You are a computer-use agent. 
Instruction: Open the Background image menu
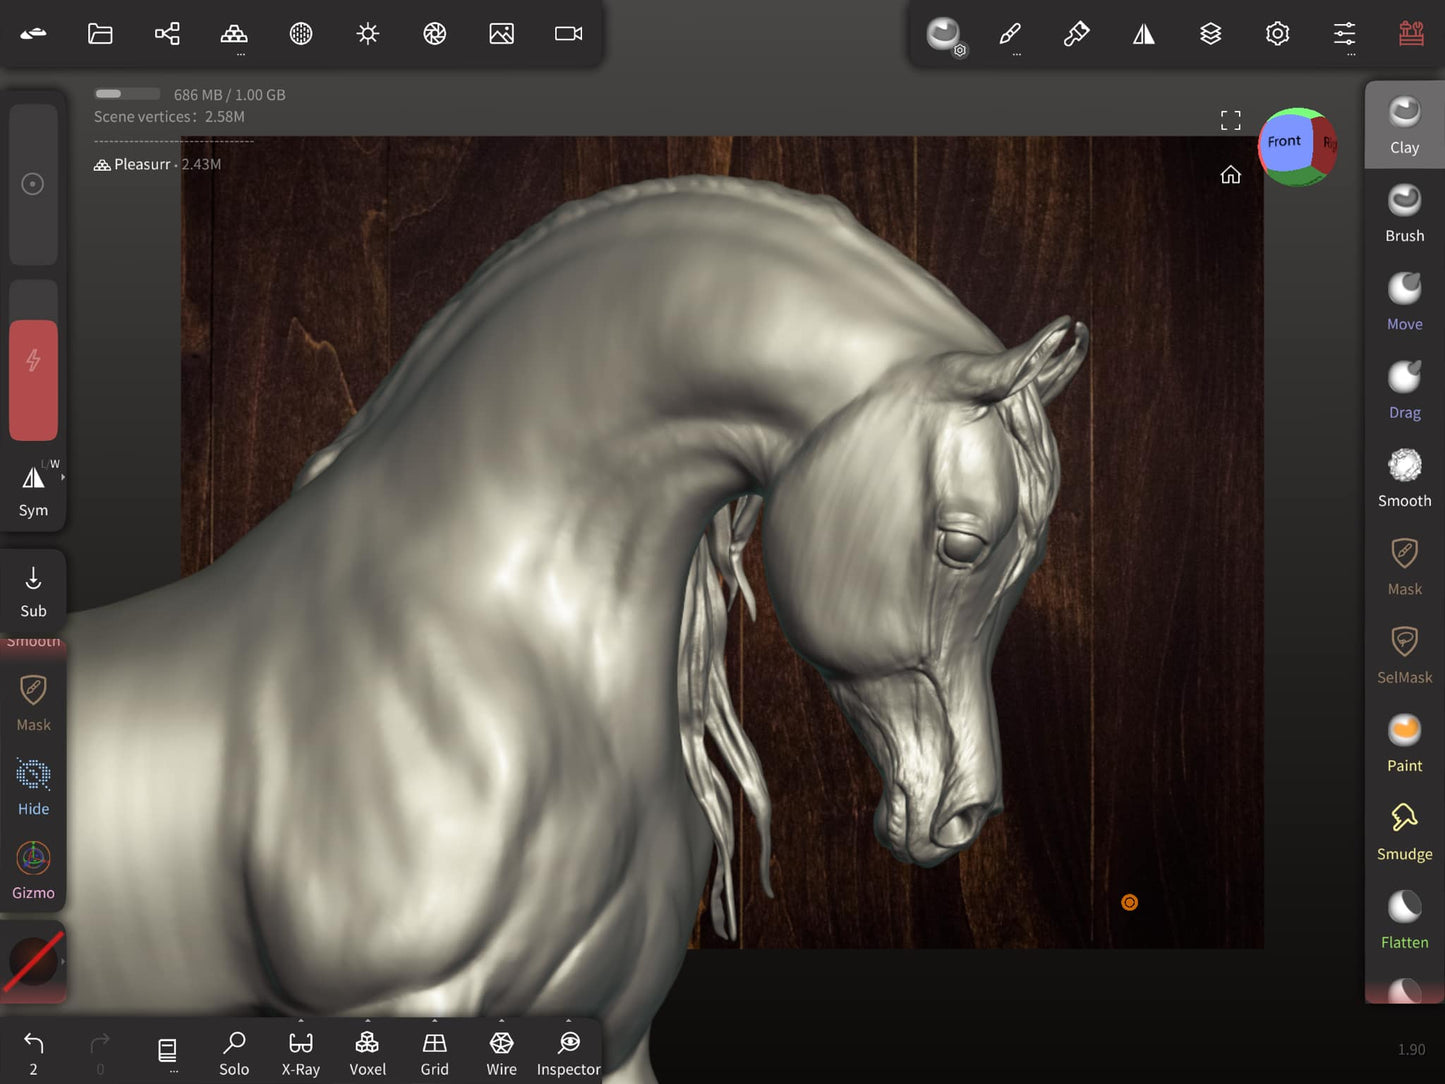(502, 34)
